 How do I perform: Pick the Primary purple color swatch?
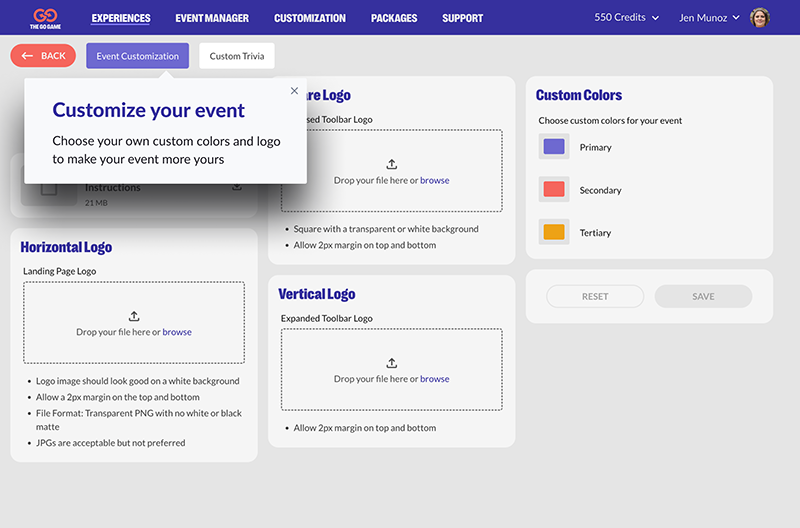554,147
